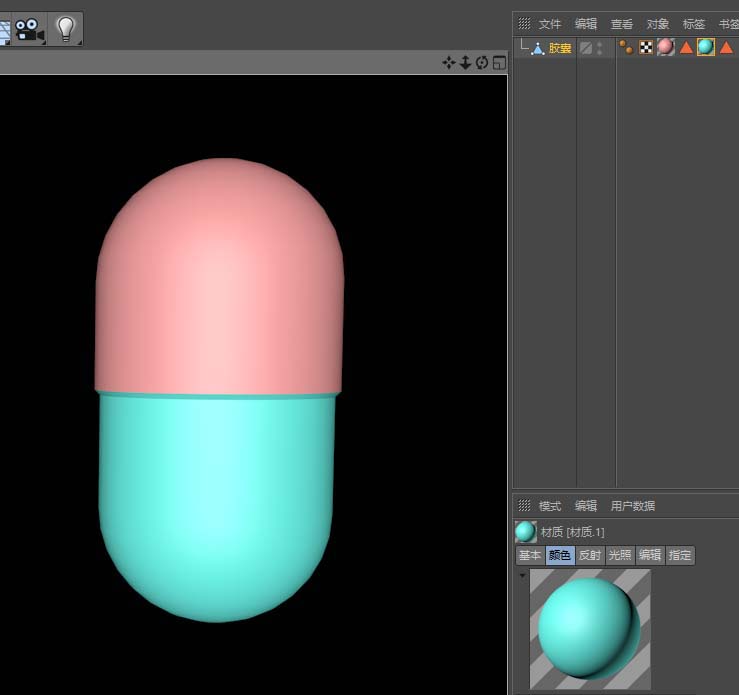Click the floor grid icon in toolbar
The height and width of the screenshot is (695, 739).
click(4, 30)
